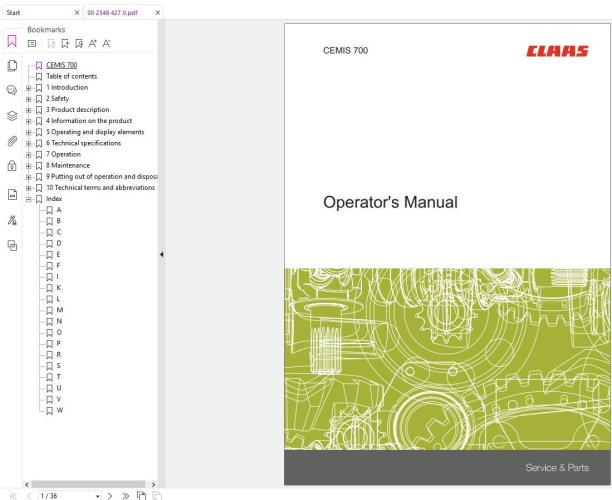Expand the 8 Maintenance bookmark
The image size is (612, 500).
coord(28,166)
